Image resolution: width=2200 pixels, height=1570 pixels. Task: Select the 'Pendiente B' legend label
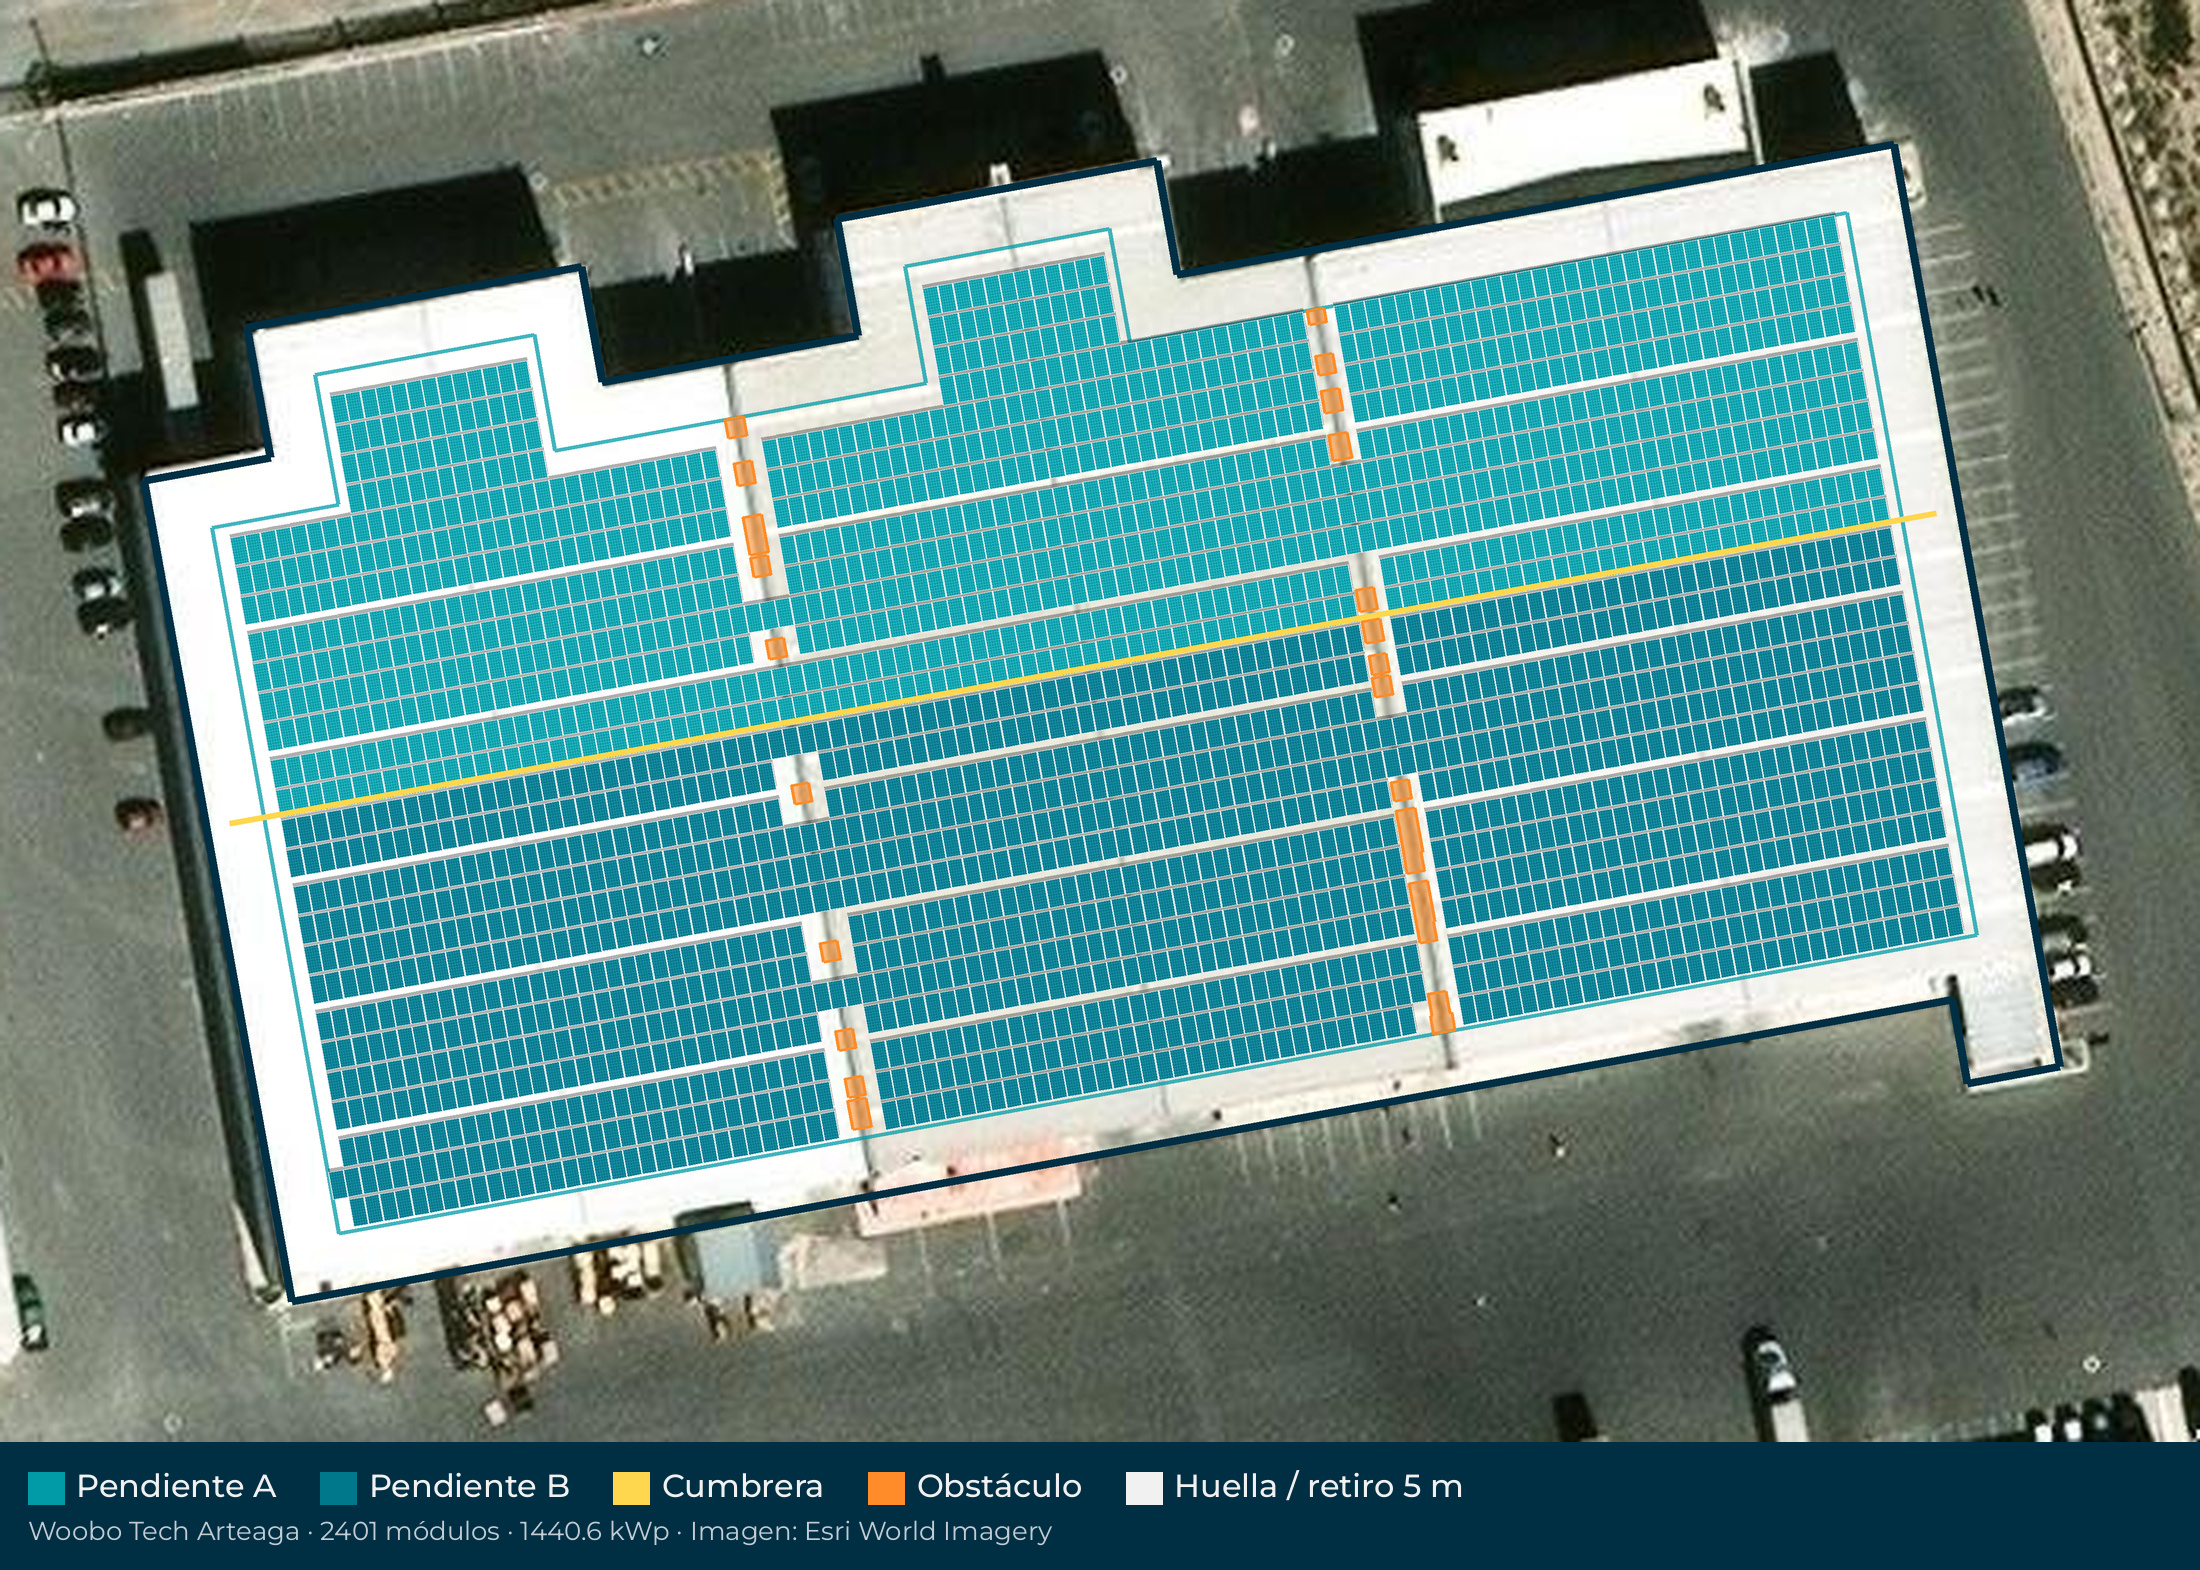click(x=469, y=1486)
